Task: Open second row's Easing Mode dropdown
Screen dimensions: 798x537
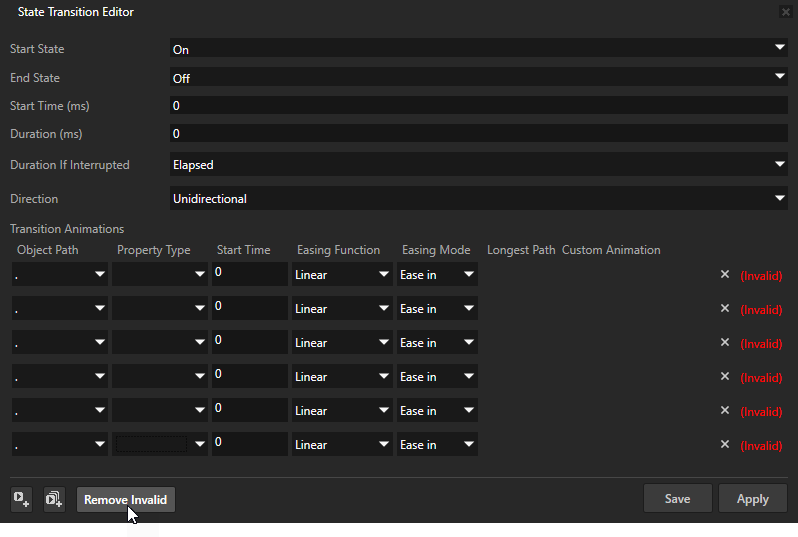Action: pos(437,309)
